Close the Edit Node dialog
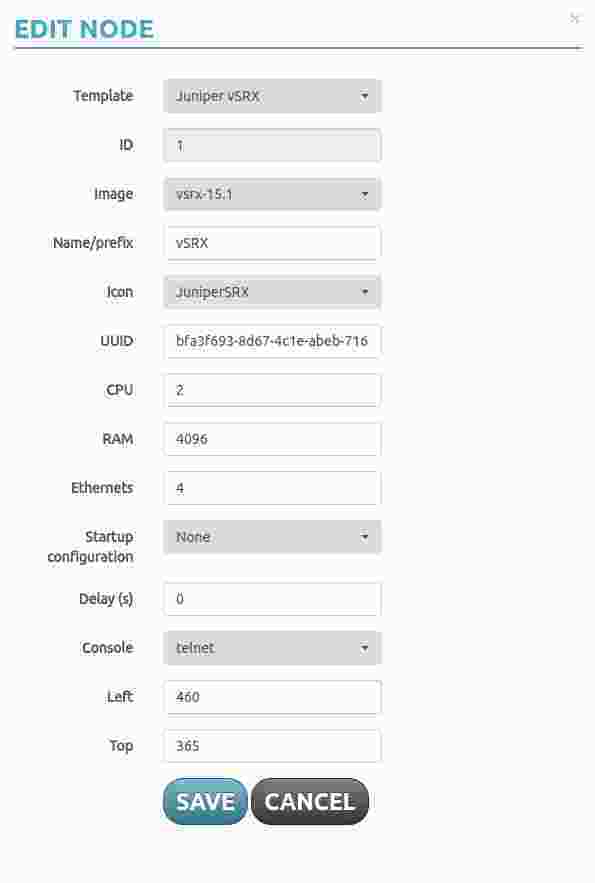This screenshot has height=883, width=595. pyautogui.click(x=574, y=19)
